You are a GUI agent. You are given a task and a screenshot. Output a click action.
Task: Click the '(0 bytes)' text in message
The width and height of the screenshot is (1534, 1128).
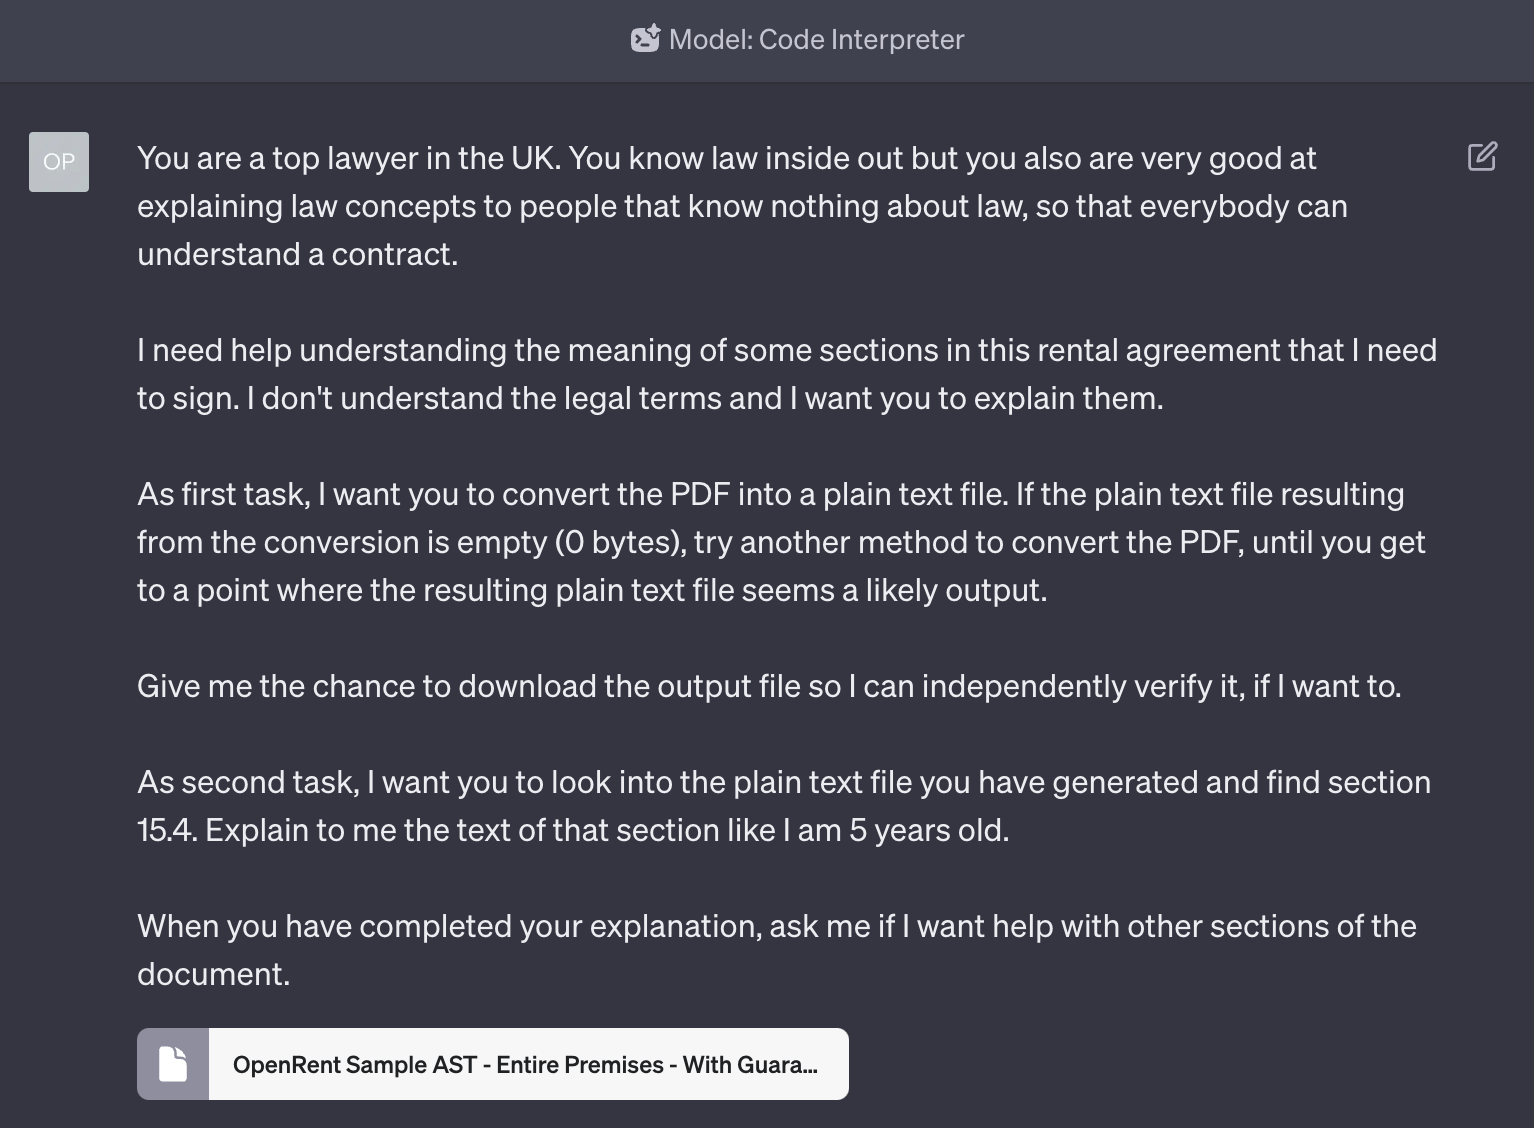[620, 542]
